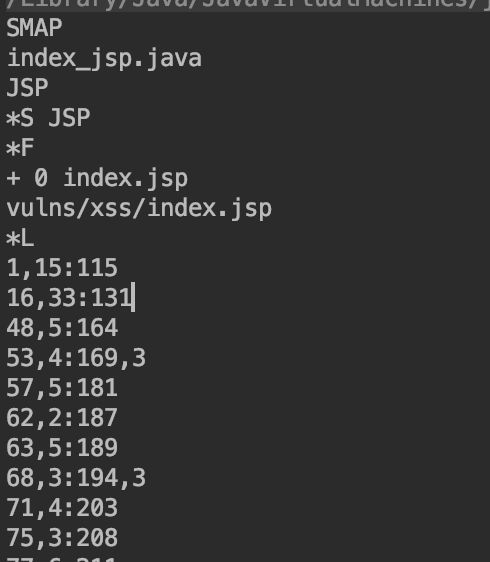Screen dimensions: 490x562
Task: Click the 53,4:169,3 mapping line
Action: tap(76, 358)
